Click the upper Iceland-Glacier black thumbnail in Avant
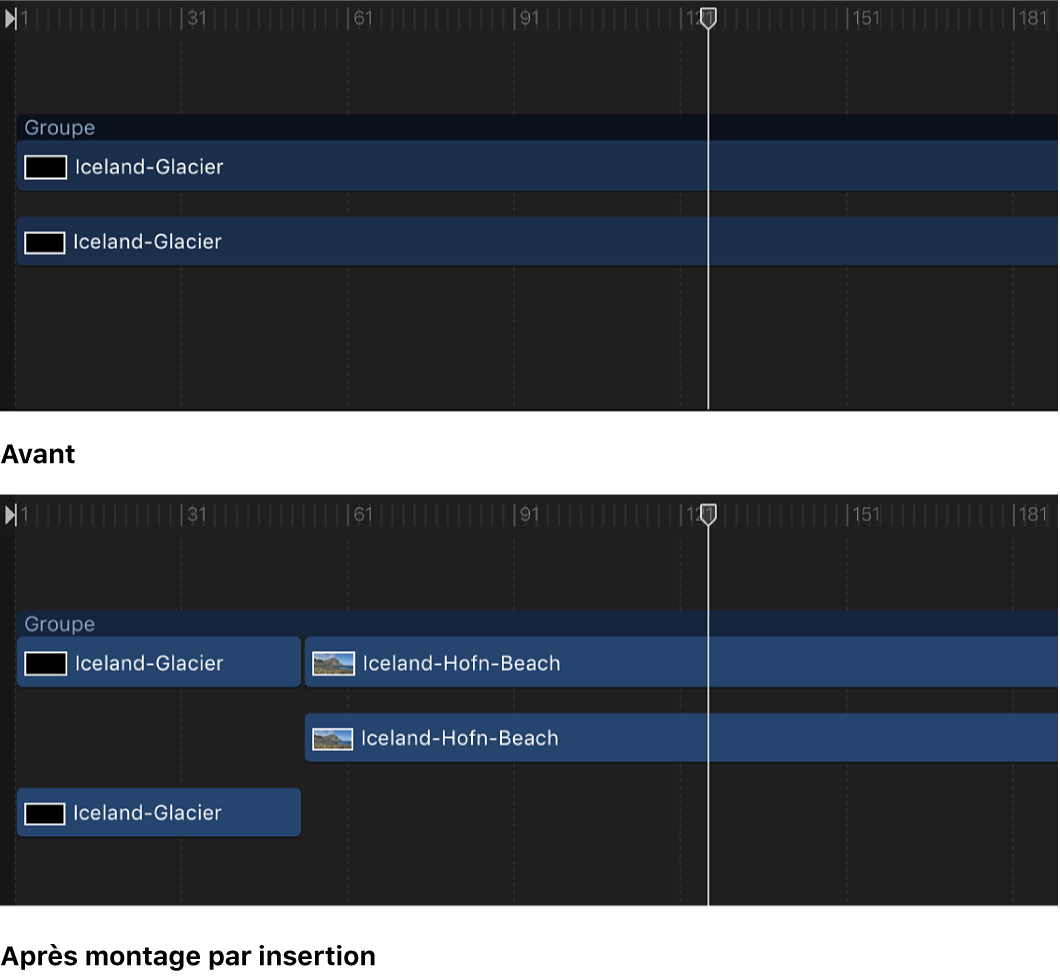1060x980 pixels. click(45, 167)
